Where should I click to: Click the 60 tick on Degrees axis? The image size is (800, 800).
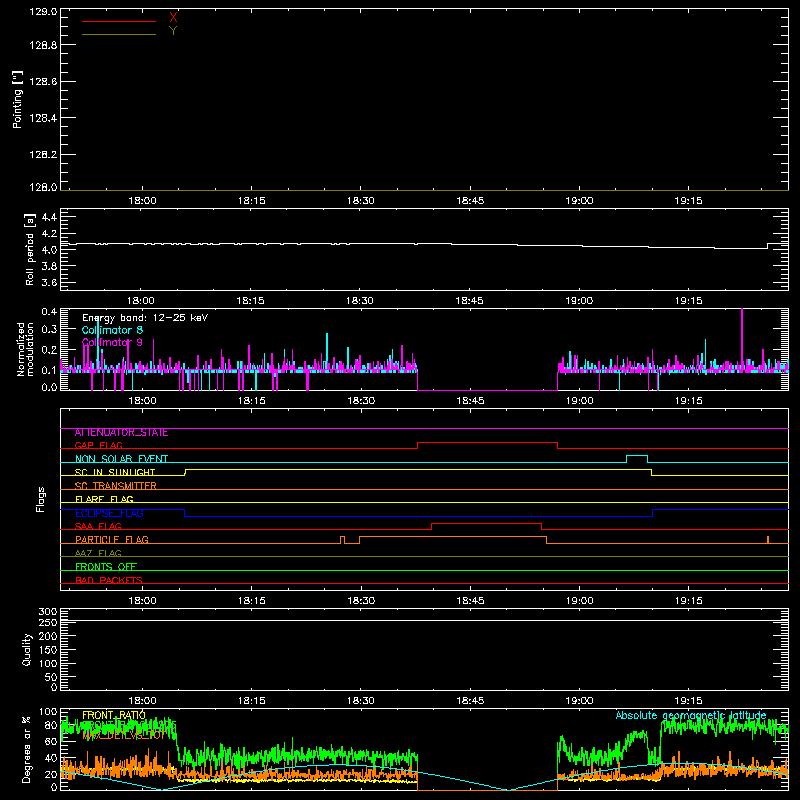pyautogui.click(x=51, y=741)
